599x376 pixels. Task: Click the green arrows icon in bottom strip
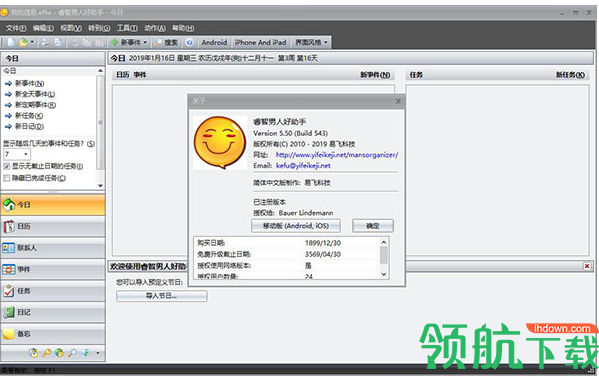pos(85,353)
